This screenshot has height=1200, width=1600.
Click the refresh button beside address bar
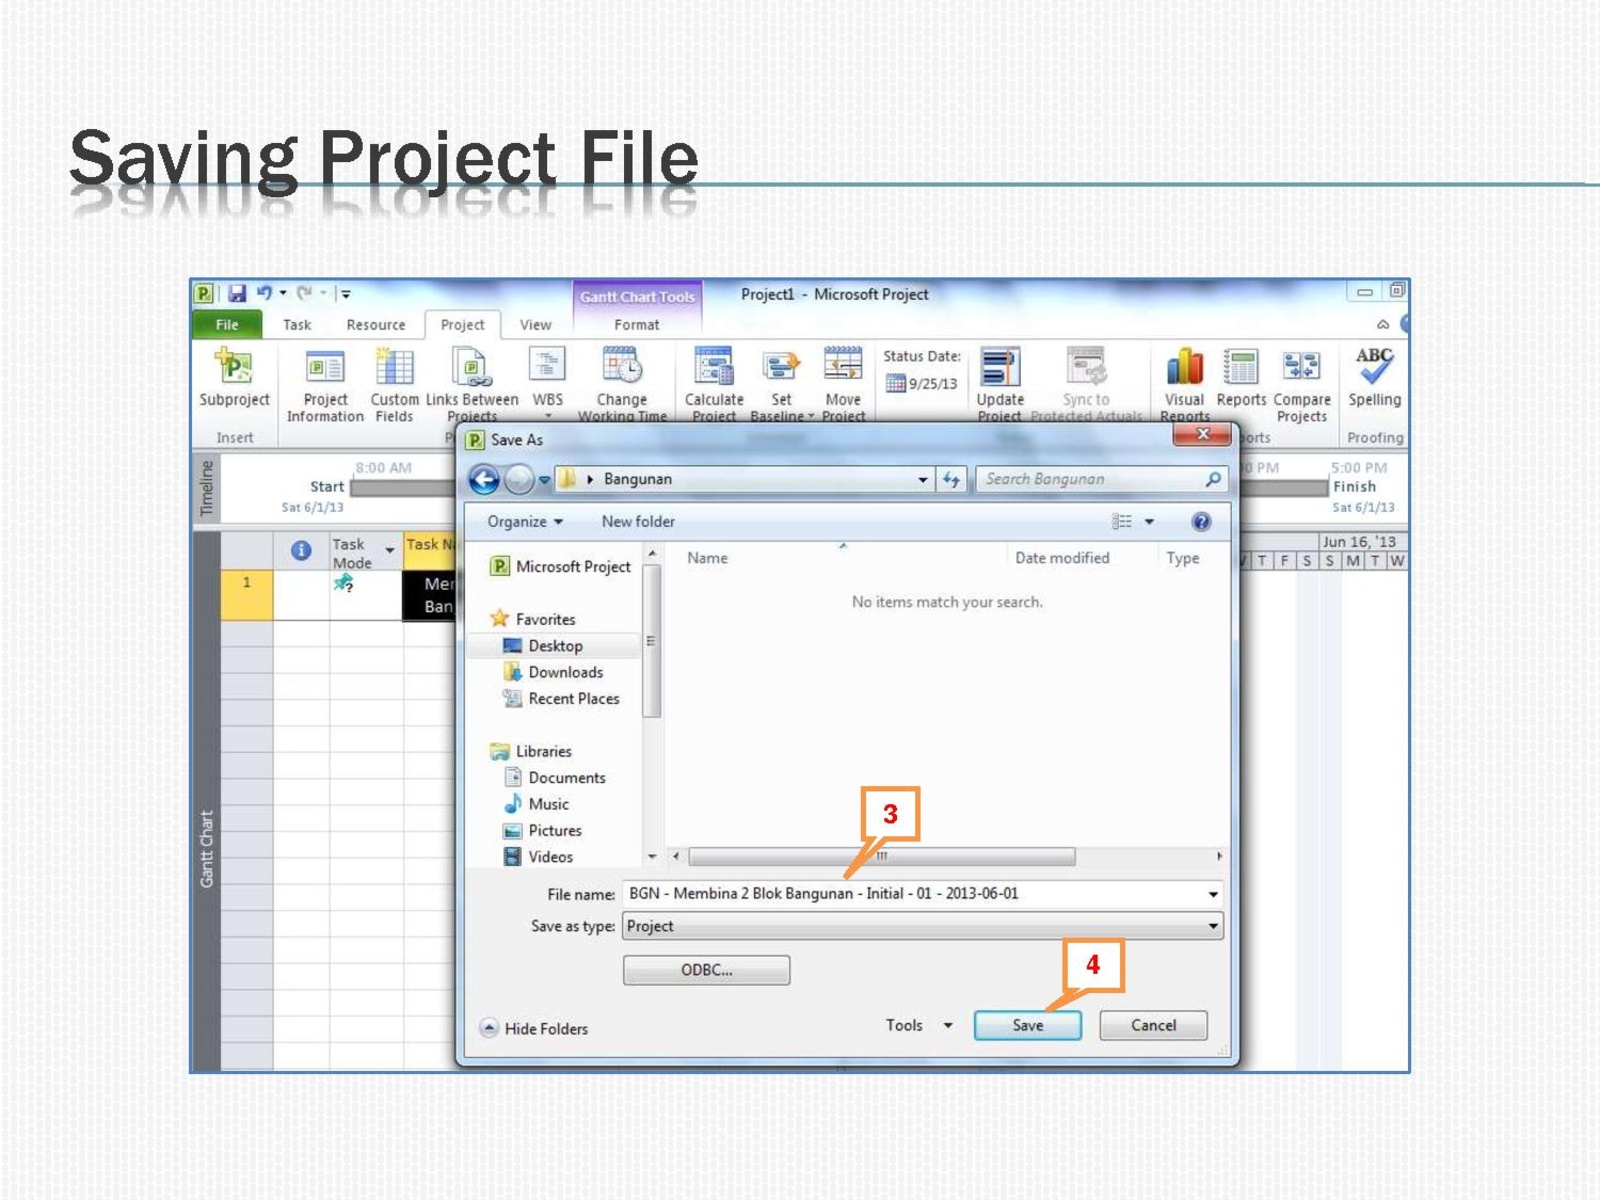pos(951,480)
